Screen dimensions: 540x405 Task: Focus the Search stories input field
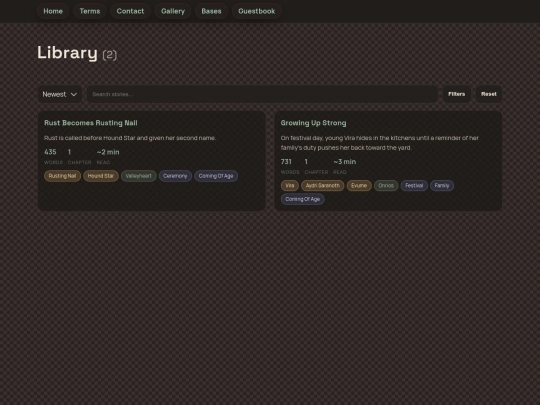(262, 94)
